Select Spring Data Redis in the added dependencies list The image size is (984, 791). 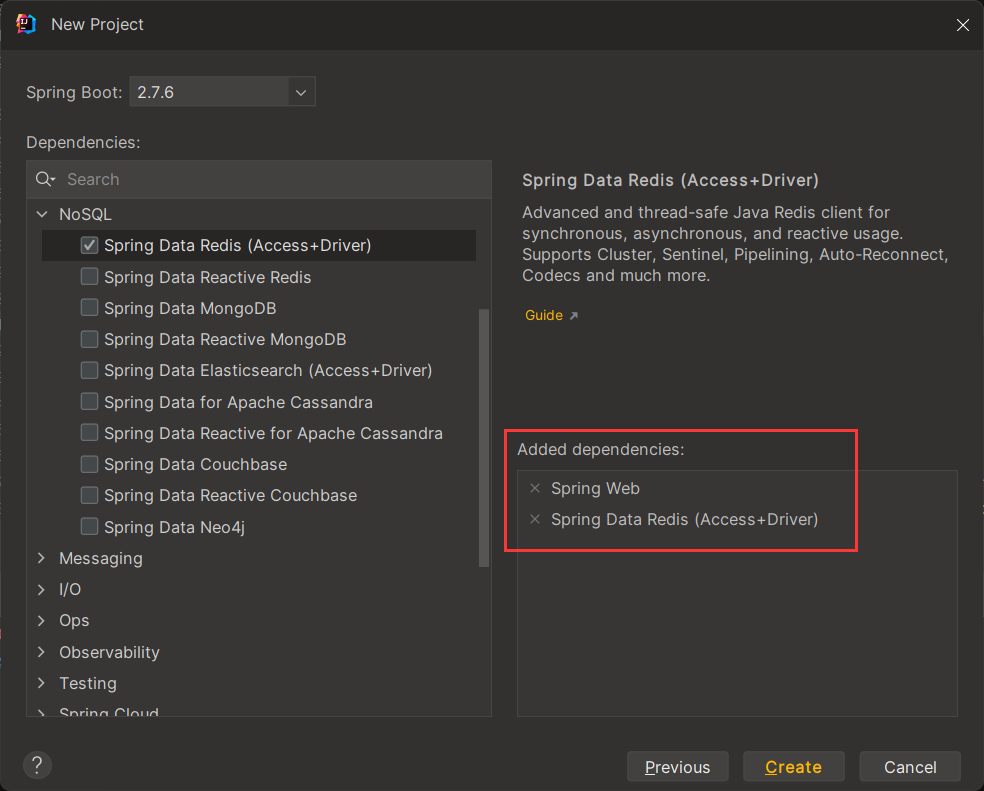coord(684,520)
